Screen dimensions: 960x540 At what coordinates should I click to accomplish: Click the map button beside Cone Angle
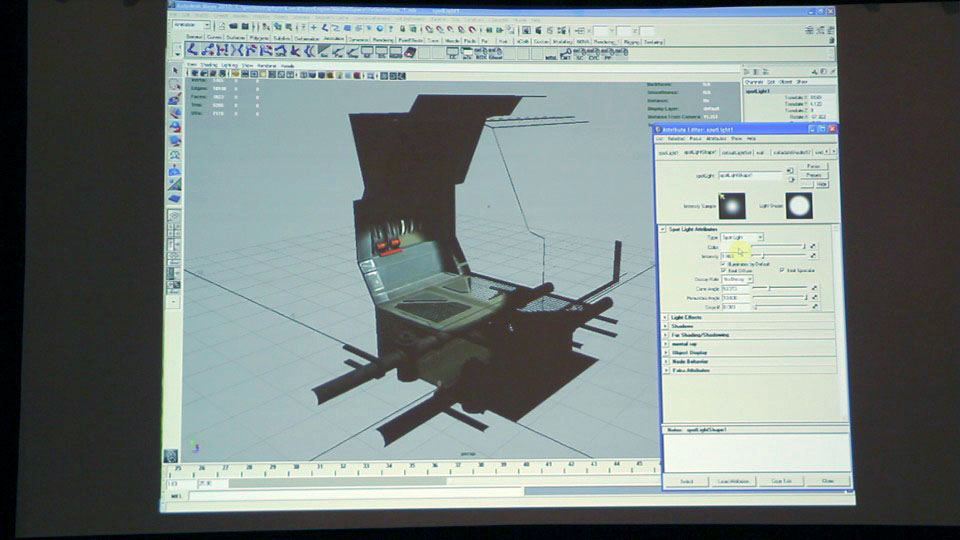click(812, 288)
